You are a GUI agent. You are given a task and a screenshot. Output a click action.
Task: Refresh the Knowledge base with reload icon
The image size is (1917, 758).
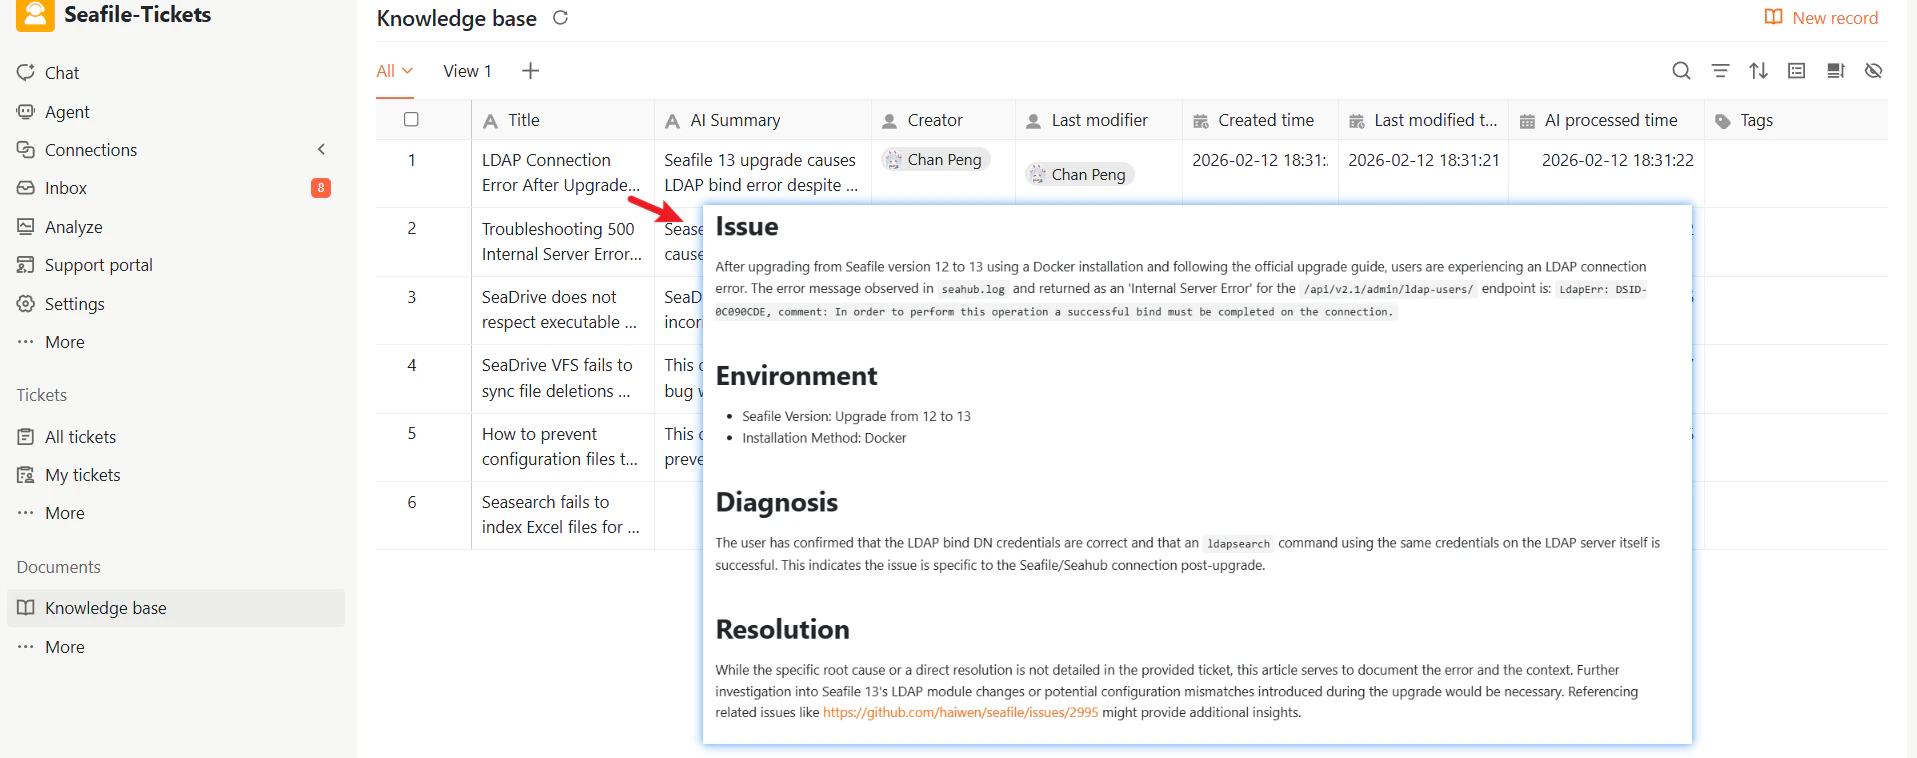tap(561, 17)
